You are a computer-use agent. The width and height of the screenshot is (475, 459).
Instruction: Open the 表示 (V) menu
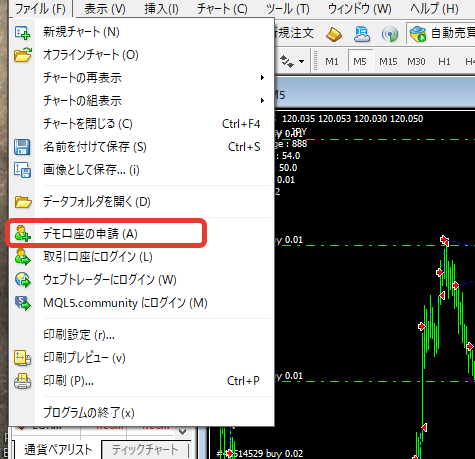pyautogui.click(x=105, y=9)
